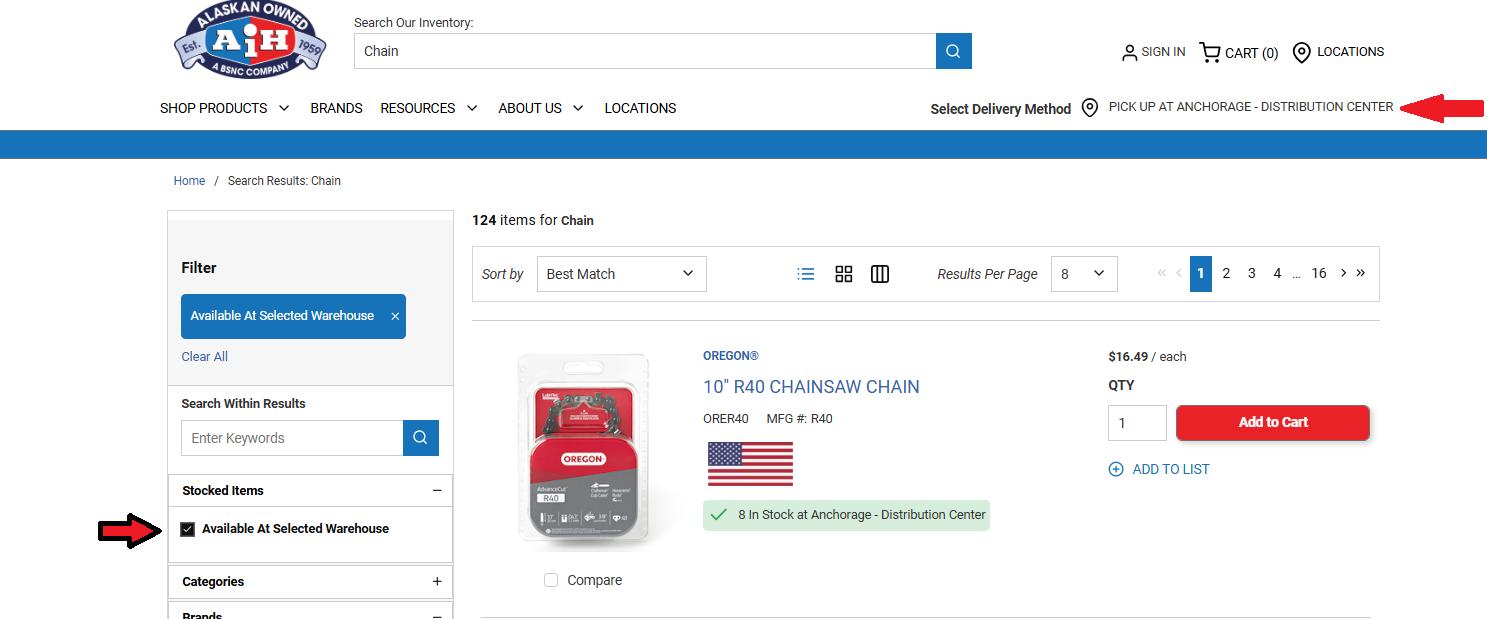1487x619 pixels.
Task: Click the Search Our Inventory input field
Action: [645, 51]
